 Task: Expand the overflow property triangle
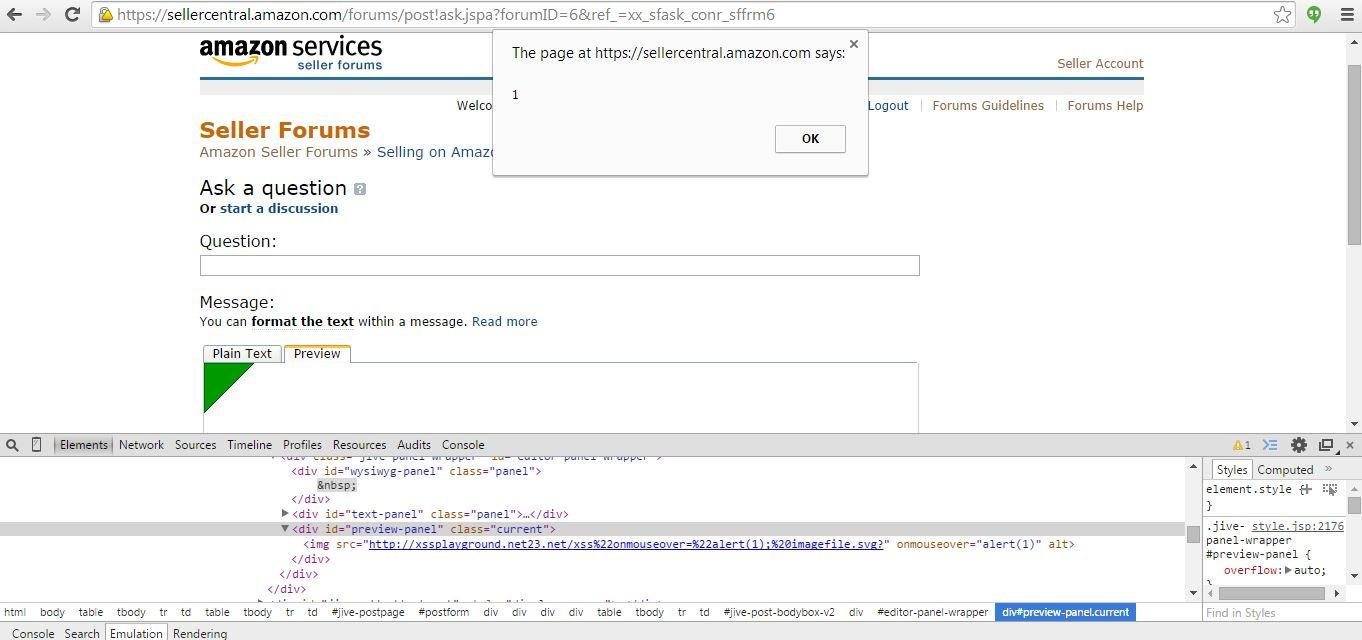pyautogui.click(x=1288, y=570)
